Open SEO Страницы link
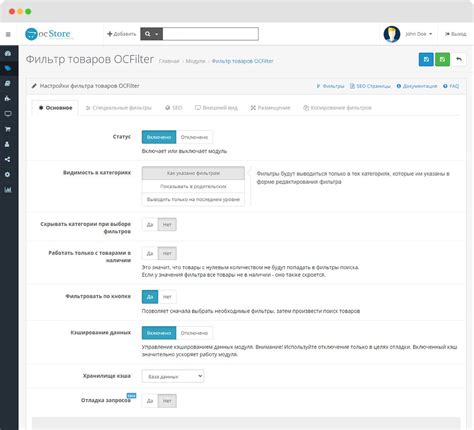The image size is (474, 430). pos(370,86)
